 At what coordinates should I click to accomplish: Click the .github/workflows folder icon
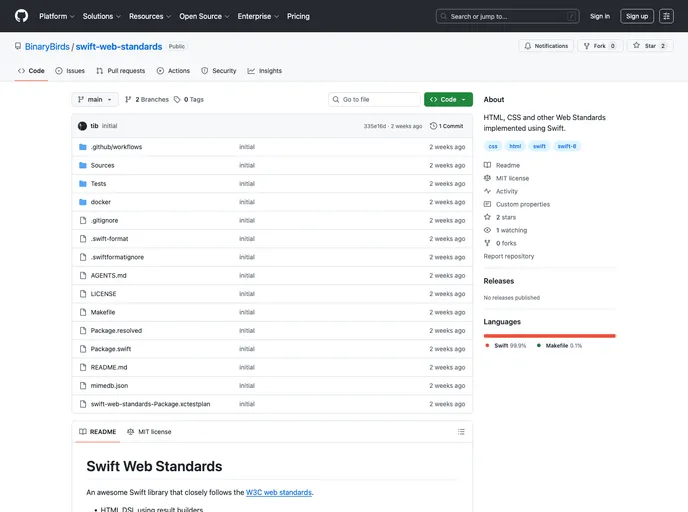[x=82, y=147]
